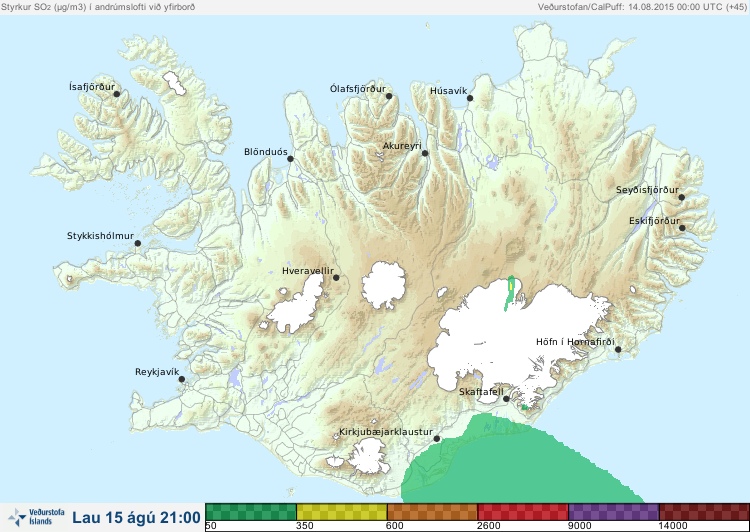Click the dark green 50 legend swatch
The image size is (750, 532).
point(251,512)
